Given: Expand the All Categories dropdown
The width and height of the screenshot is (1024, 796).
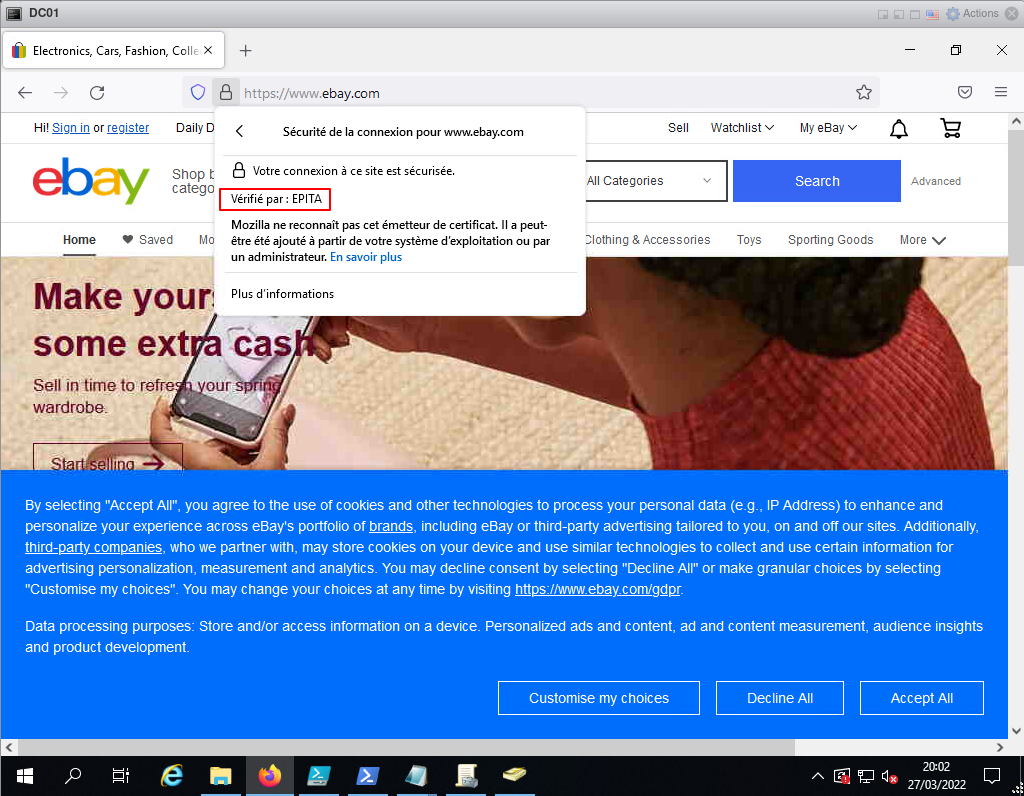Looking at the screenshot, I should point(649,181).
